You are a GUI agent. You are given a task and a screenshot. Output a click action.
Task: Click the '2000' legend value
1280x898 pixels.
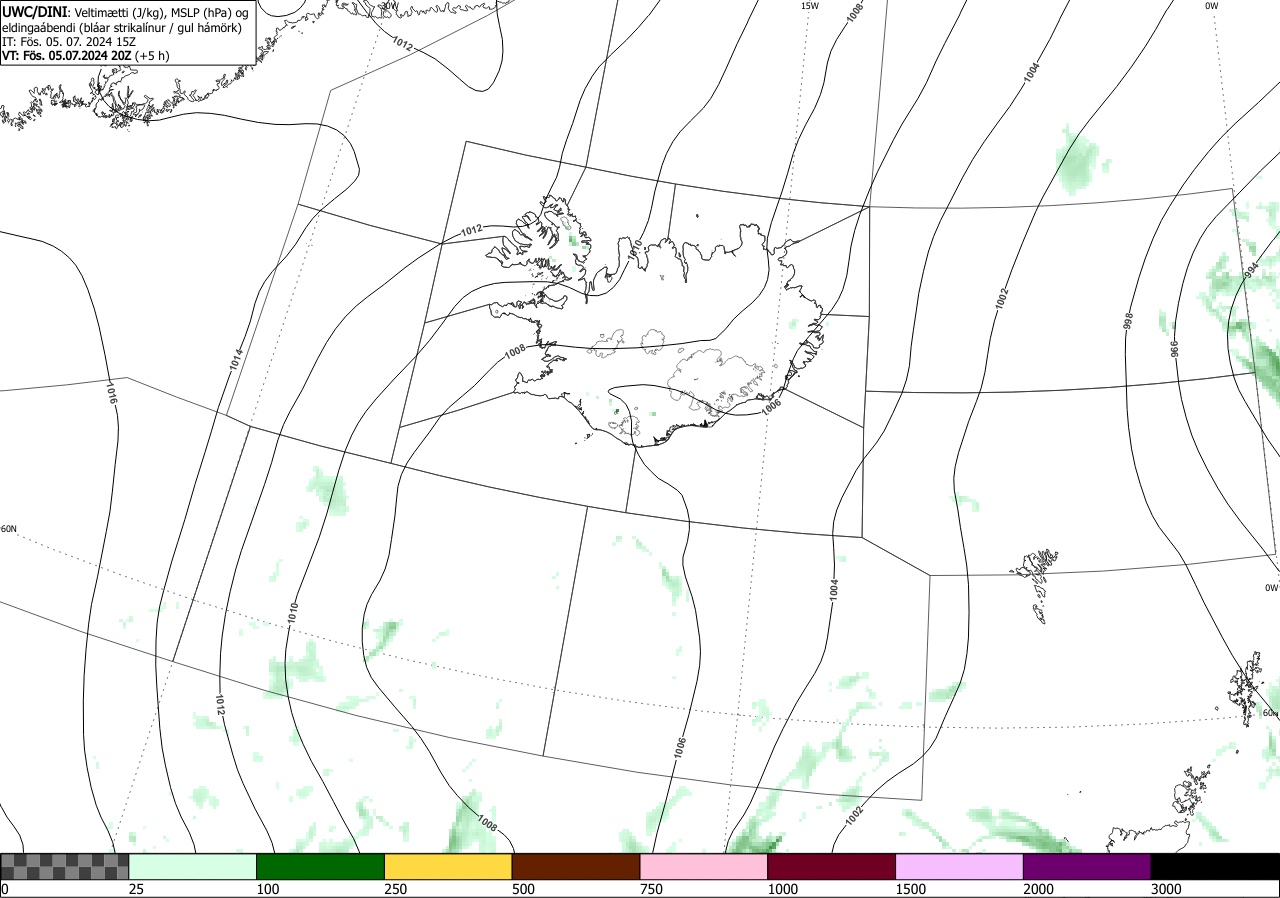click(x=1038, y=889)
